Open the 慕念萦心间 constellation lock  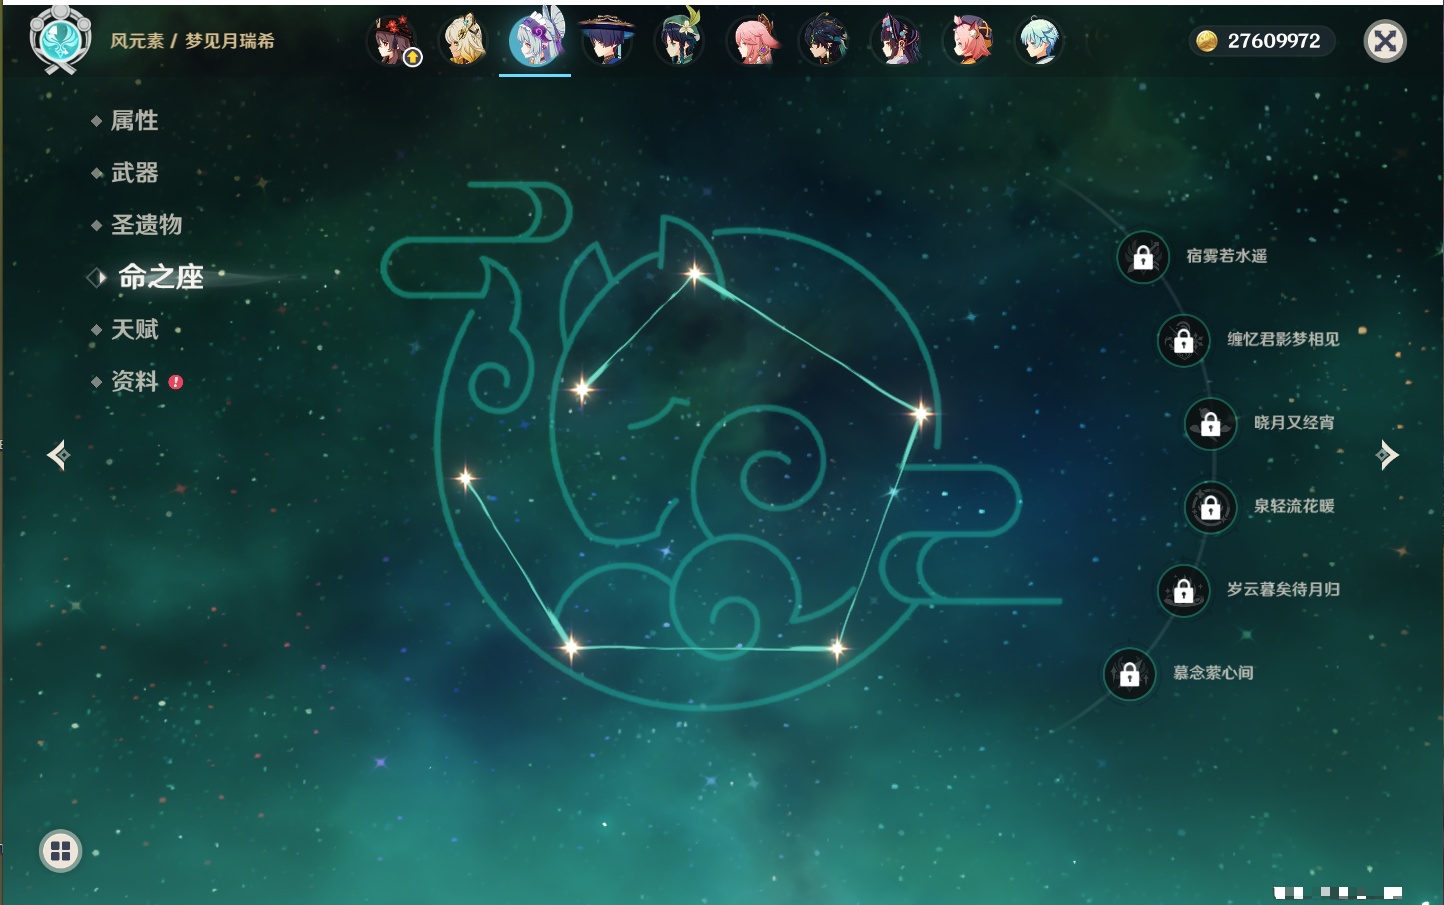click(x=1130, y=674)
